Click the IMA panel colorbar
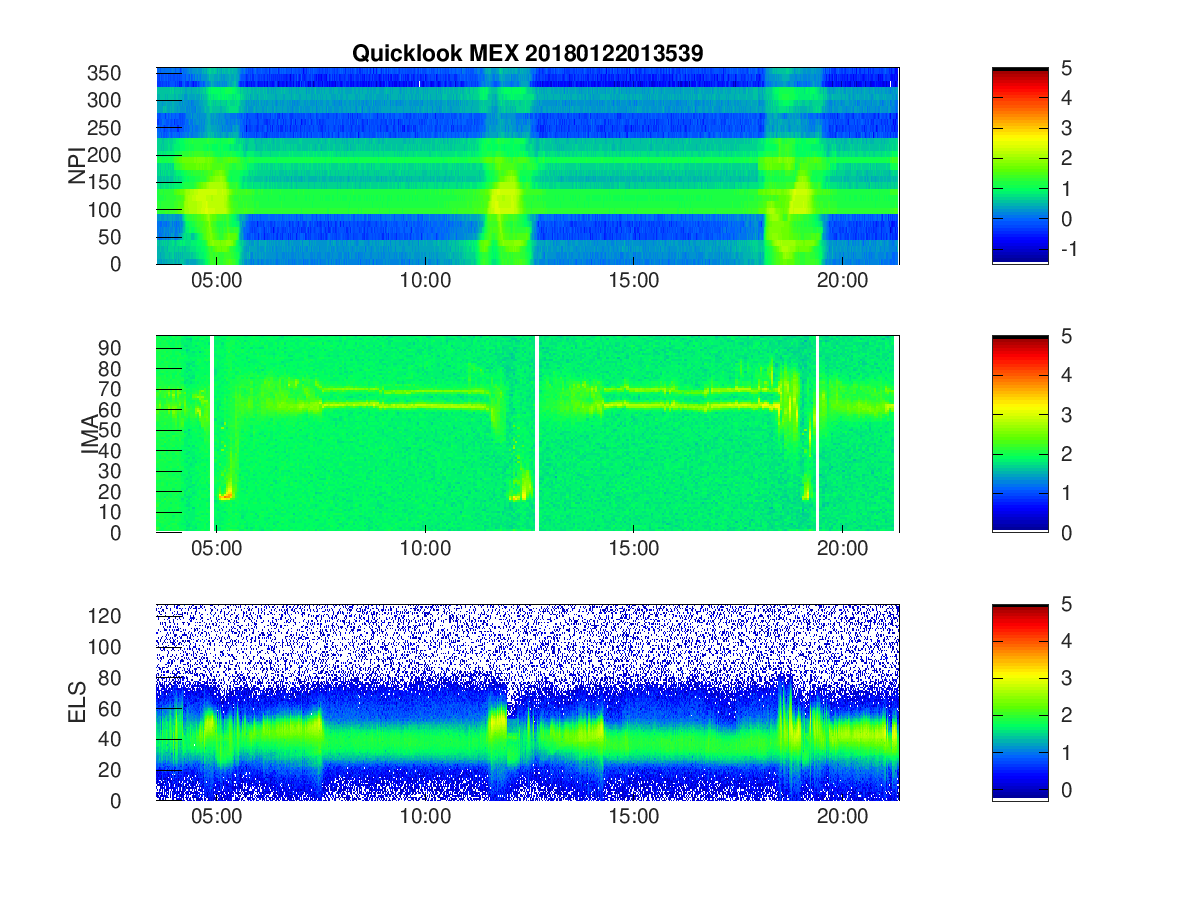1200x900 pixels. [x=1020, y=434]
